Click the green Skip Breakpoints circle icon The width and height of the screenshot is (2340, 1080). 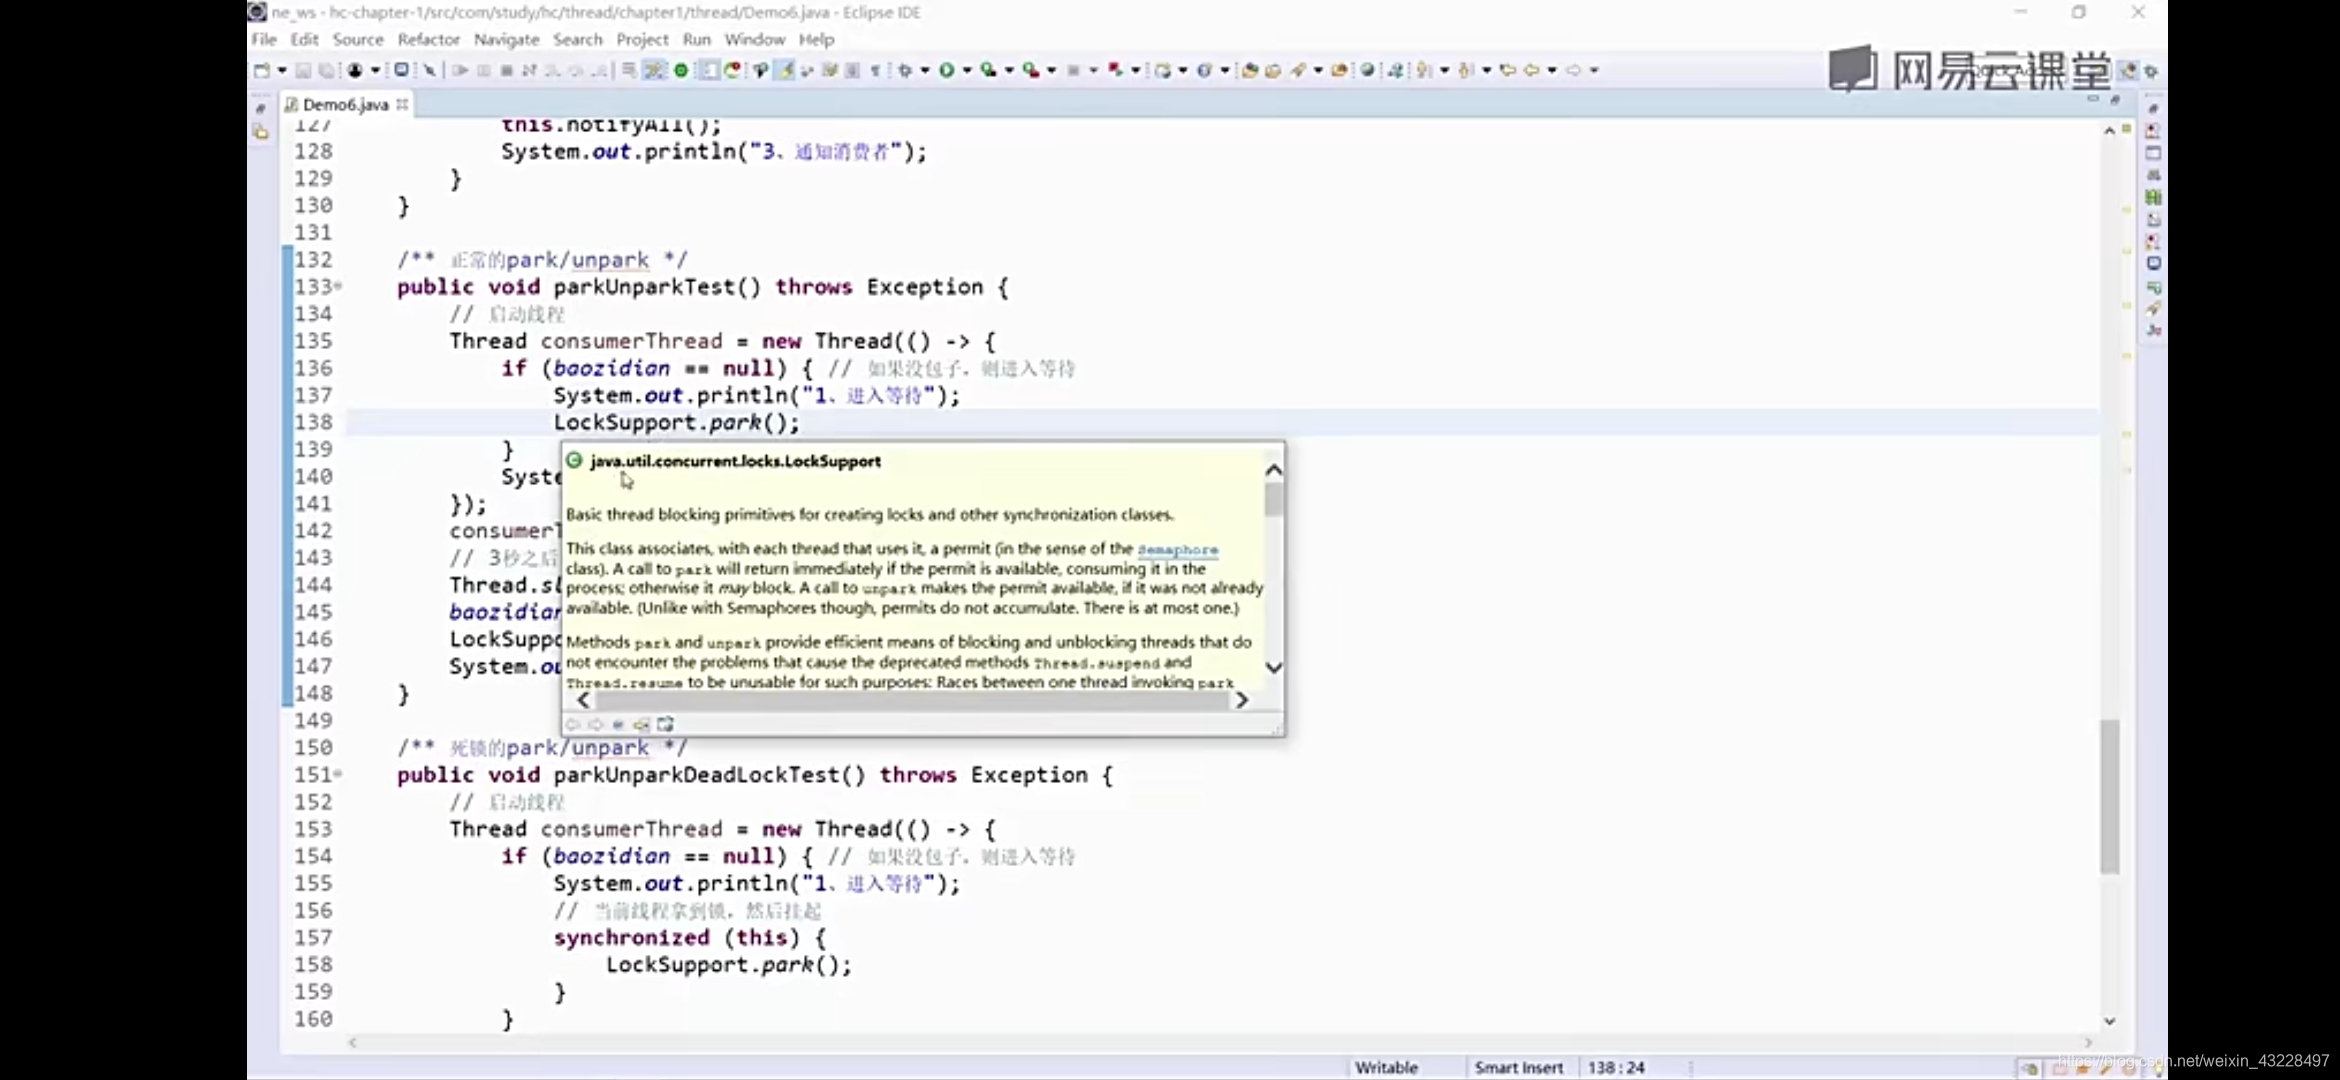click(x=681, y=70)
